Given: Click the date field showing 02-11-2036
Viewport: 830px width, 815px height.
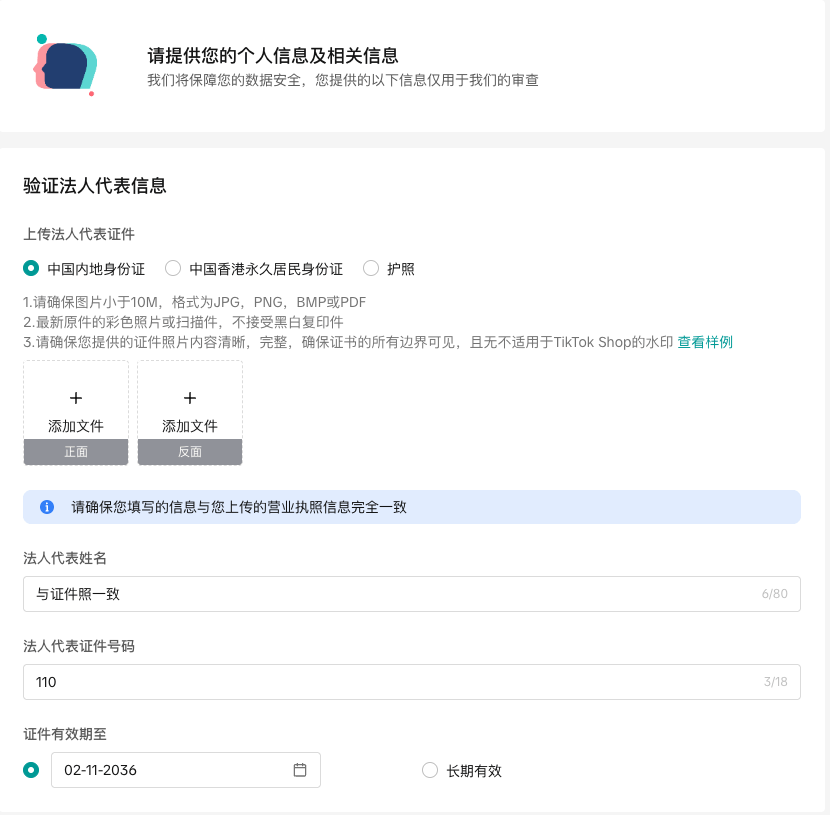Looking at the screenshot, I should [x=170, y=769].
